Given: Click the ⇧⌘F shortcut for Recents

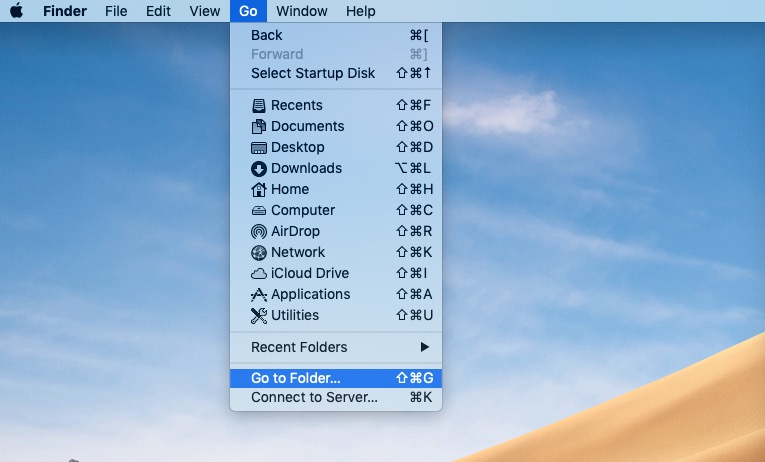Looking at the screenshot, I should (x=413, y=105).
